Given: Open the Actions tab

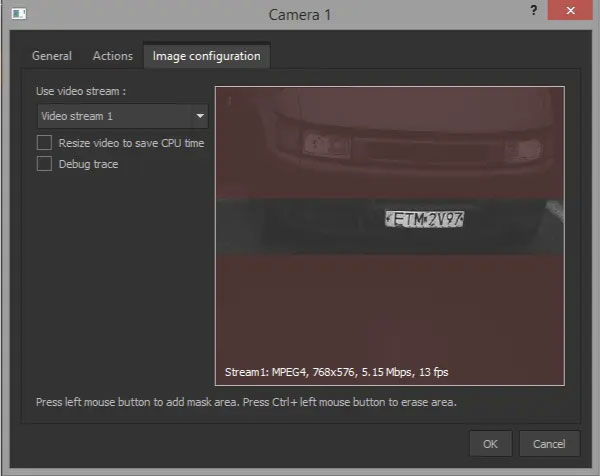Looking at the screenshot, I should pos(113,56).
